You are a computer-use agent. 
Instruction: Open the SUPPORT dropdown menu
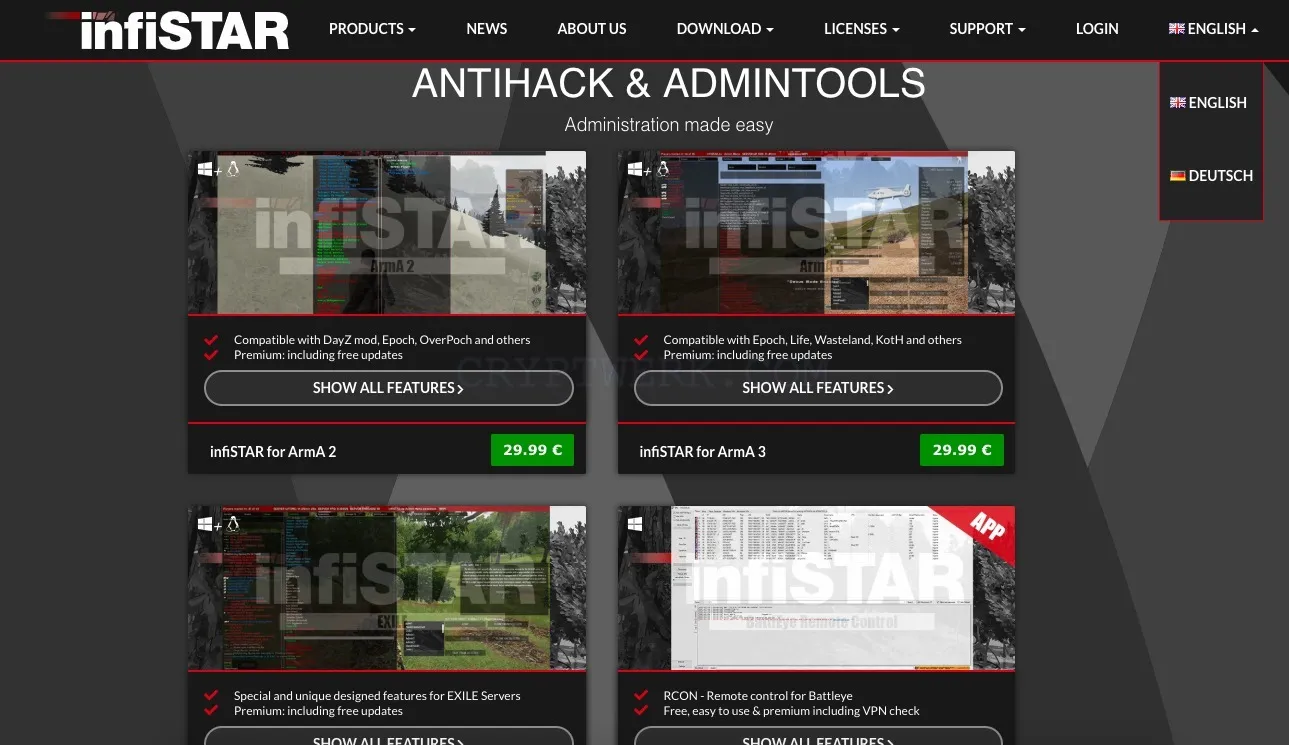click(988, 29)
